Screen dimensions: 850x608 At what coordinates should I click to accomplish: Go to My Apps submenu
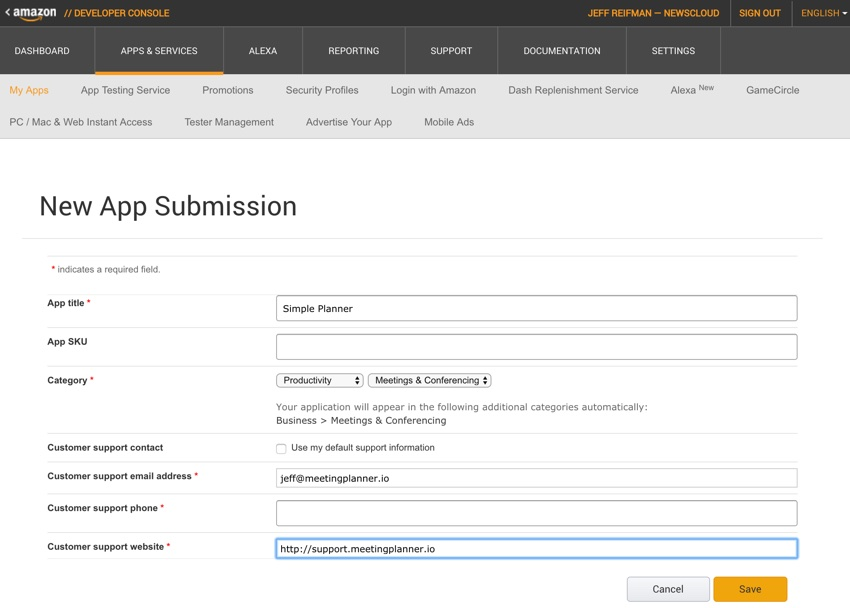(29, 90)
